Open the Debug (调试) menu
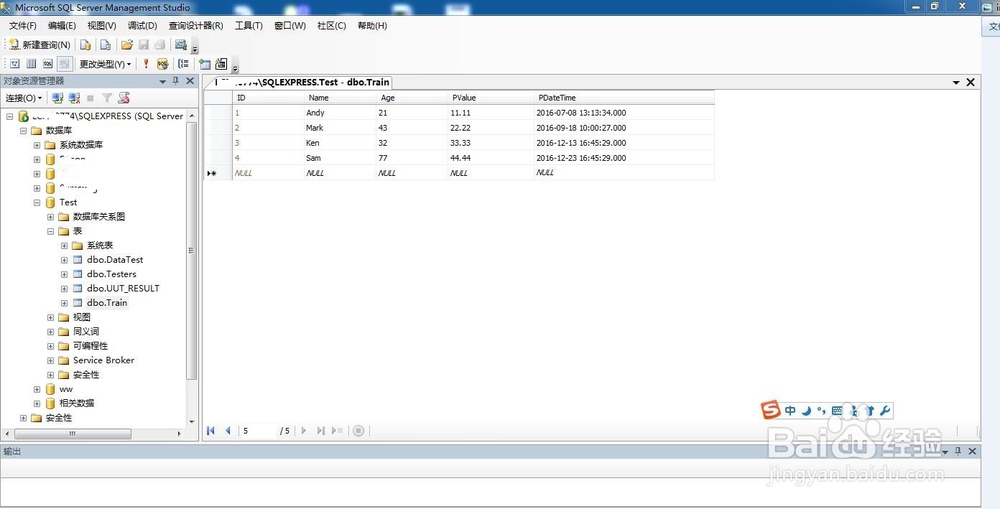This screenshot has width=1000, height=509. (x=142, y=26)
